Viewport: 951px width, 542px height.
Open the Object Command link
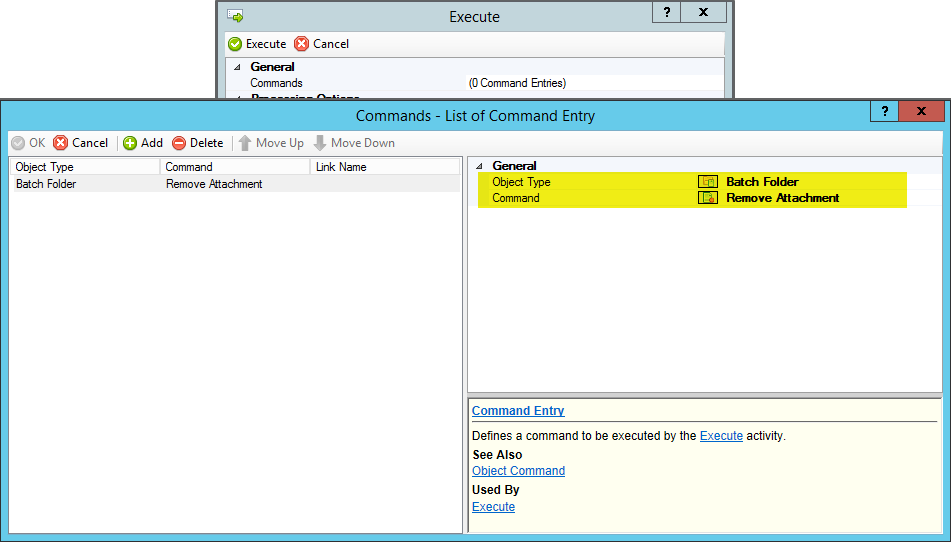pyautogui.click(x=519, y=470)
